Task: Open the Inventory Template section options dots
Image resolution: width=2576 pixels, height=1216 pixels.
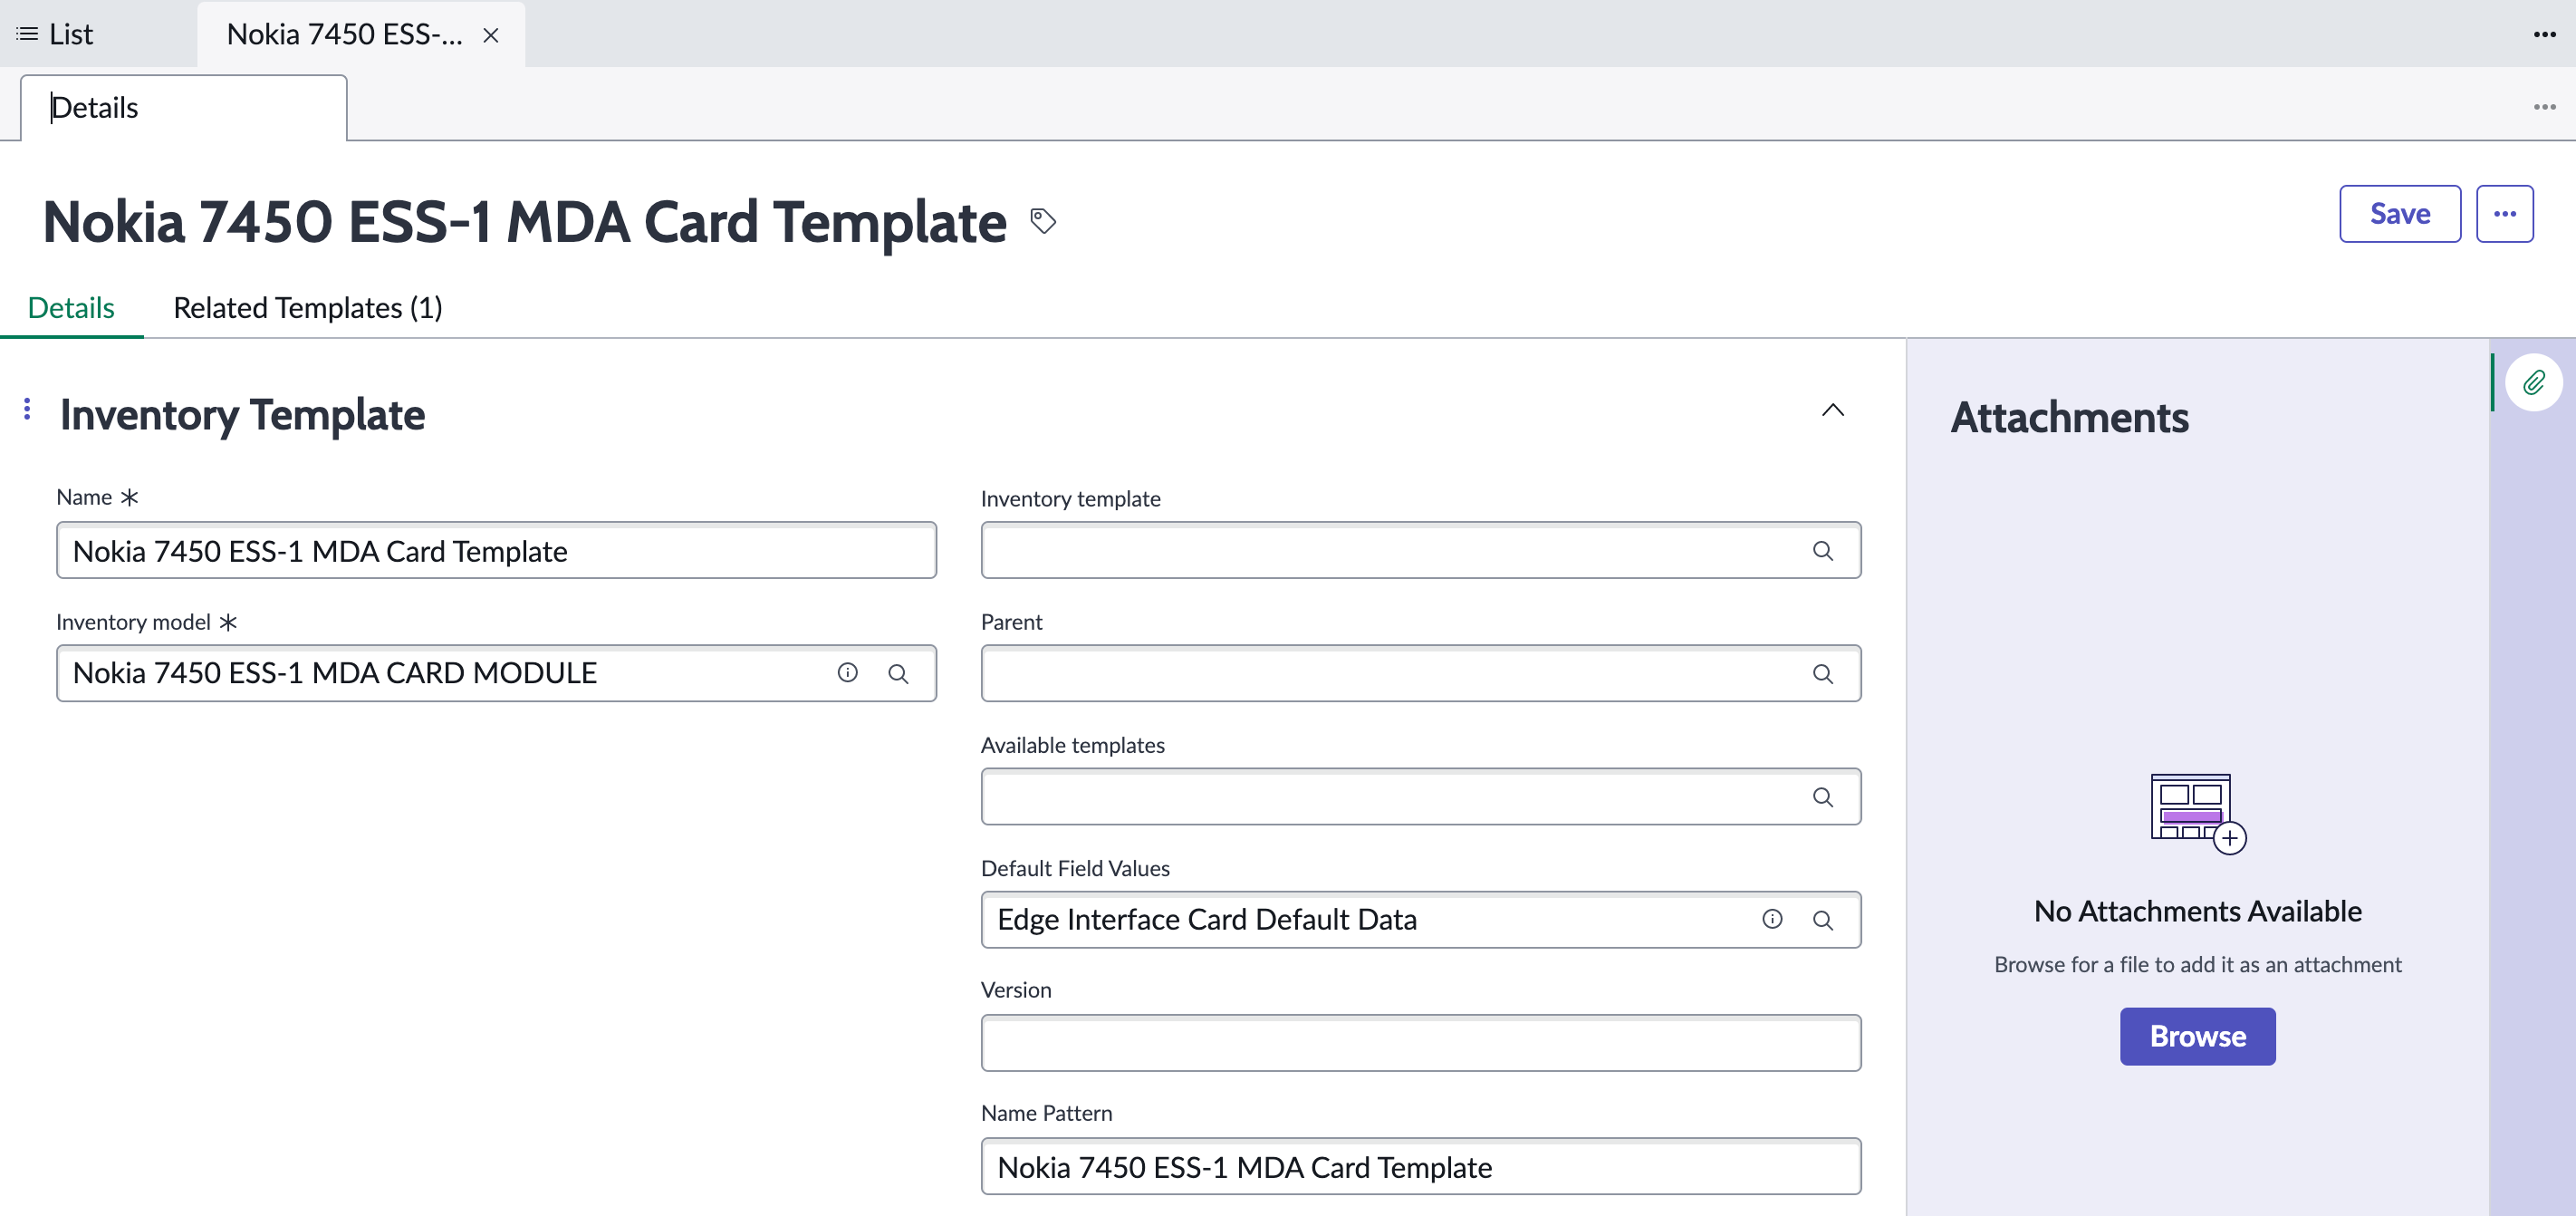Action: tap(27, 409)
